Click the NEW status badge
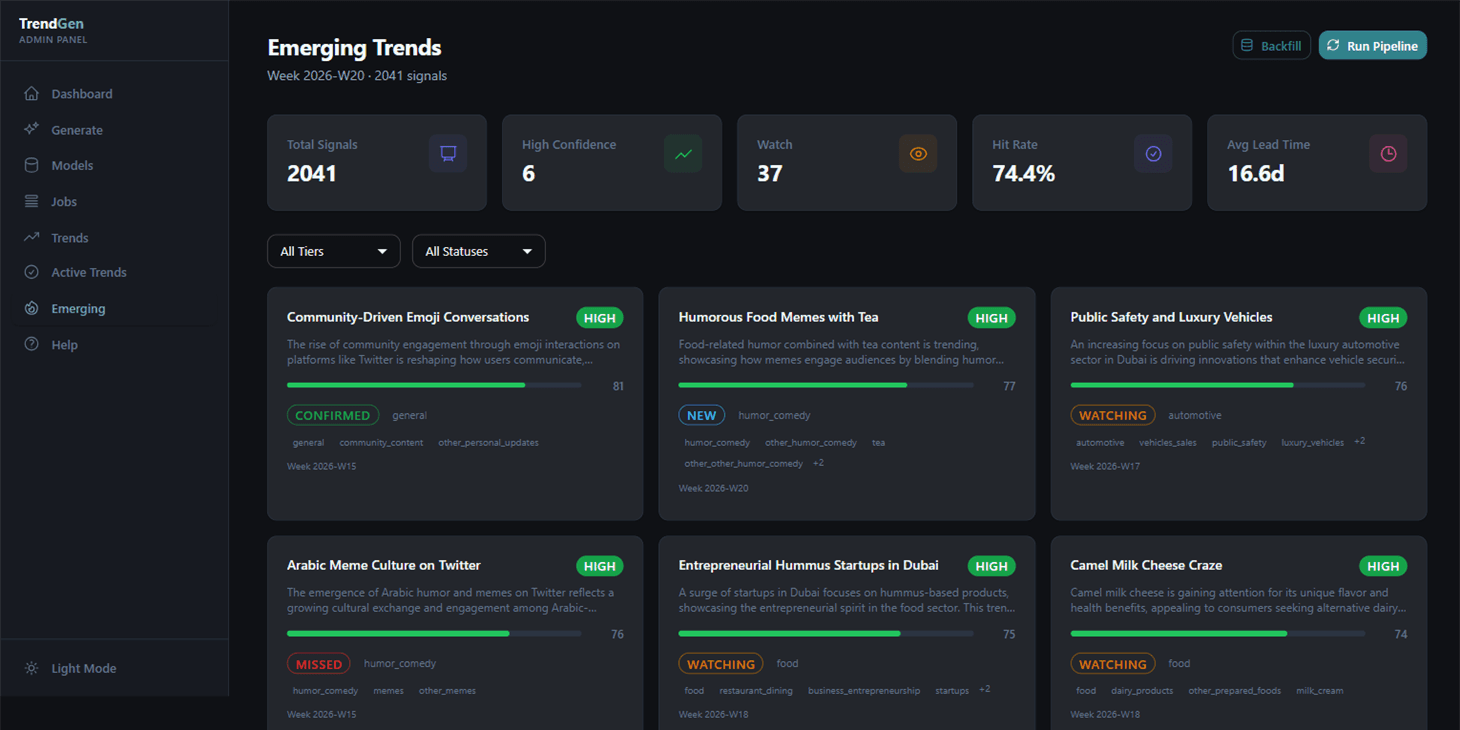Viewport: 1460px width, 730px height. pos(702,415)
